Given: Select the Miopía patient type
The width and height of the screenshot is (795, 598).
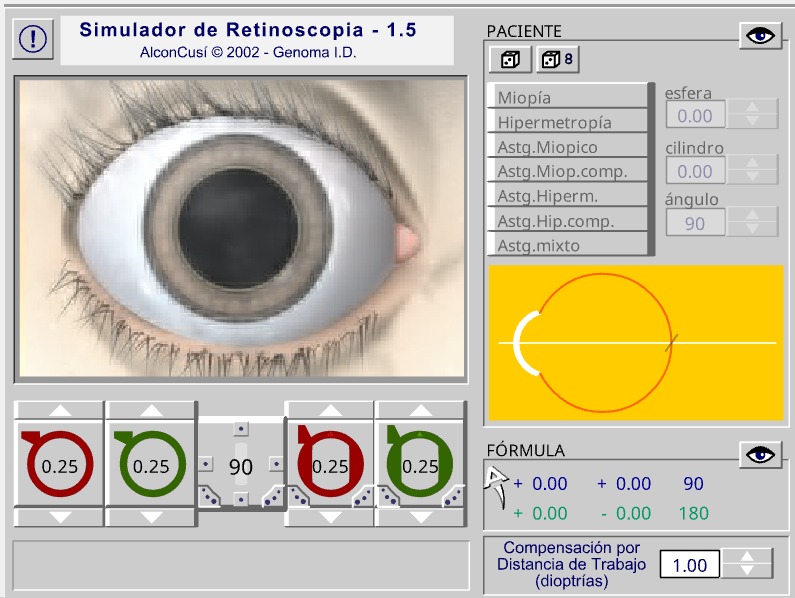Looking at the screenshot, I should [x=568, y=97].
